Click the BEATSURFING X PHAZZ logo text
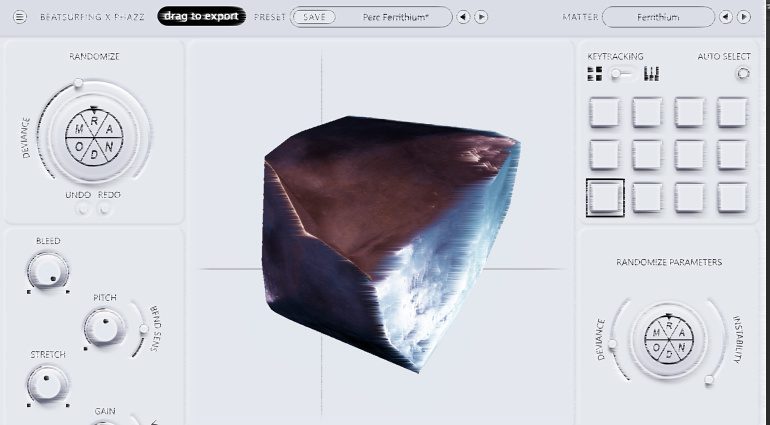This screenshot has height=425, width=770. click(x=92, y=17)
